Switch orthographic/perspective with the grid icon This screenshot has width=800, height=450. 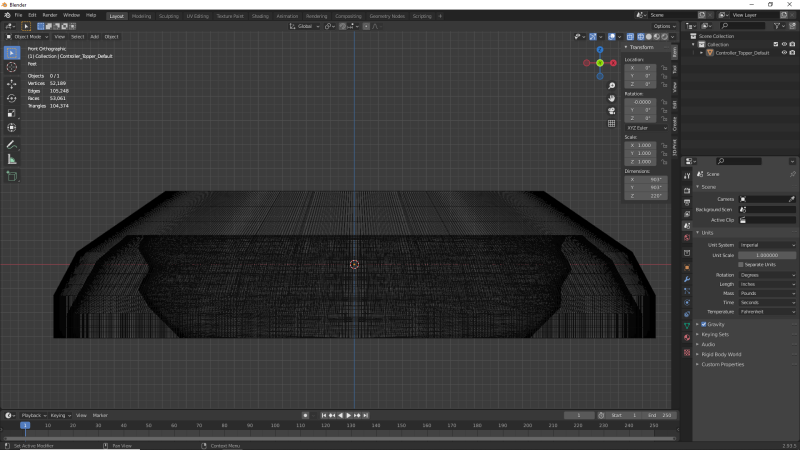(x=611, y=124)
